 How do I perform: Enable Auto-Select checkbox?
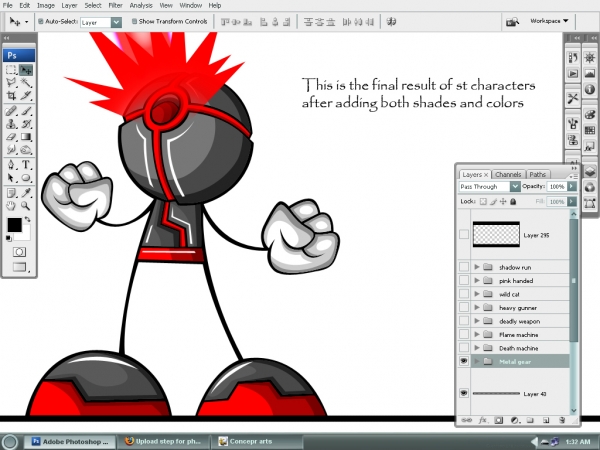[x=41, y=21]
